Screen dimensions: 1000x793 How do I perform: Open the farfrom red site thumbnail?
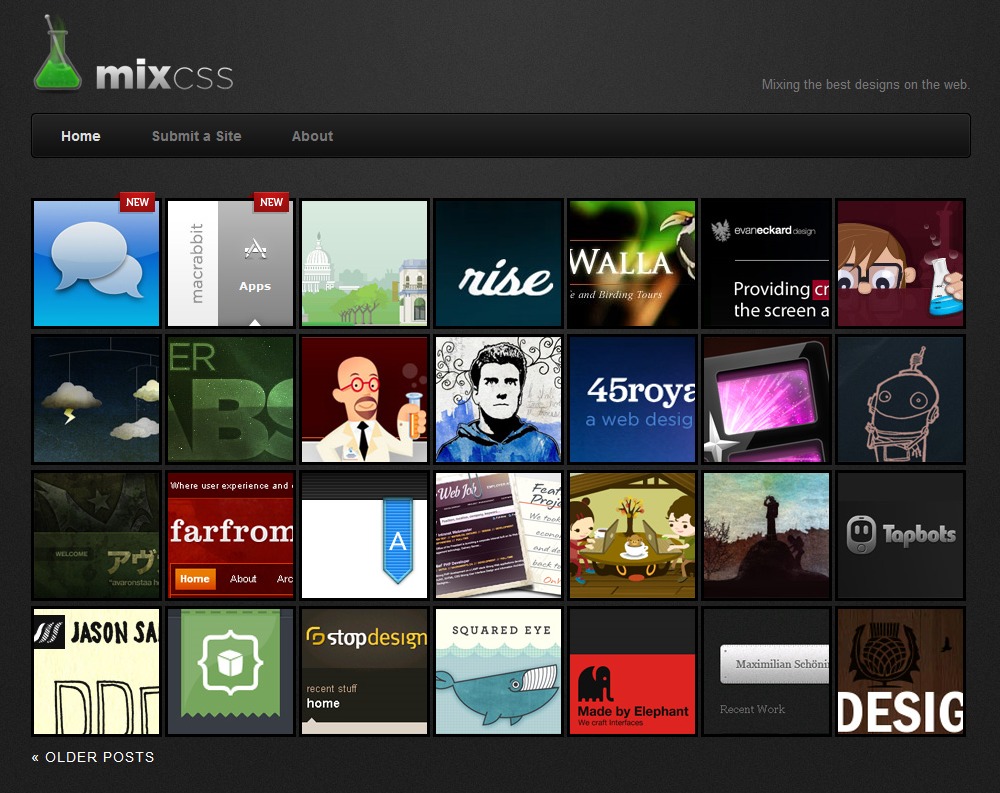pyautogui.click(x=230, y=535)
